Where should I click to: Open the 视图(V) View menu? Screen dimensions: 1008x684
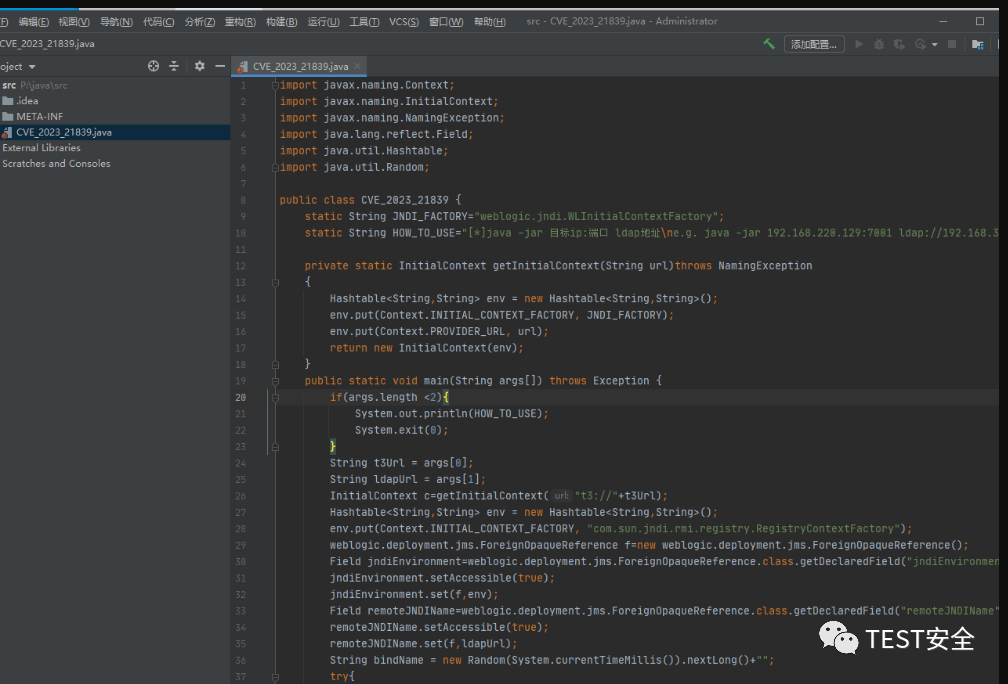74,22
